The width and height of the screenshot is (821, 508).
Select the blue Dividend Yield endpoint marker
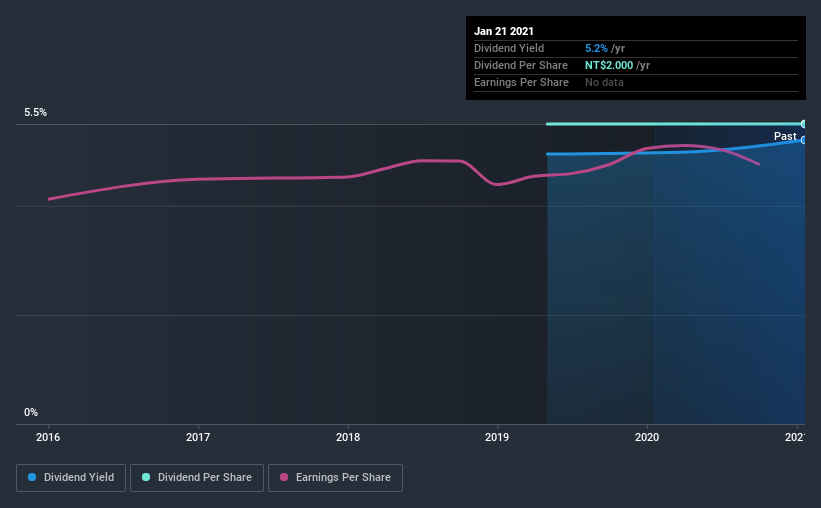click(x=803, y=140)
